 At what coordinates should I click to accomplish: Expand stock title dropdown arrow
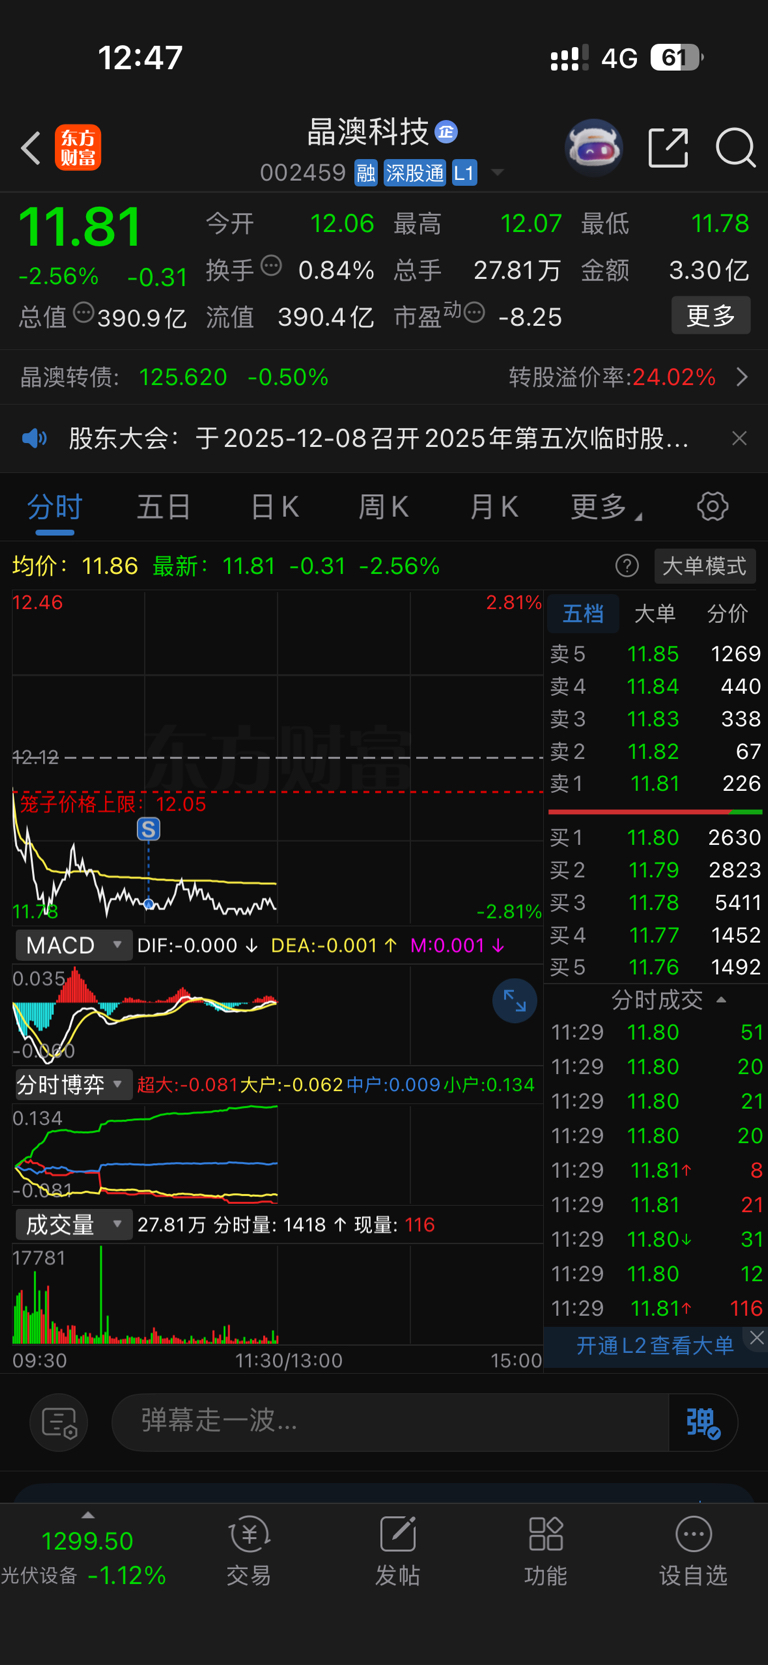click(x=497, y=173)
